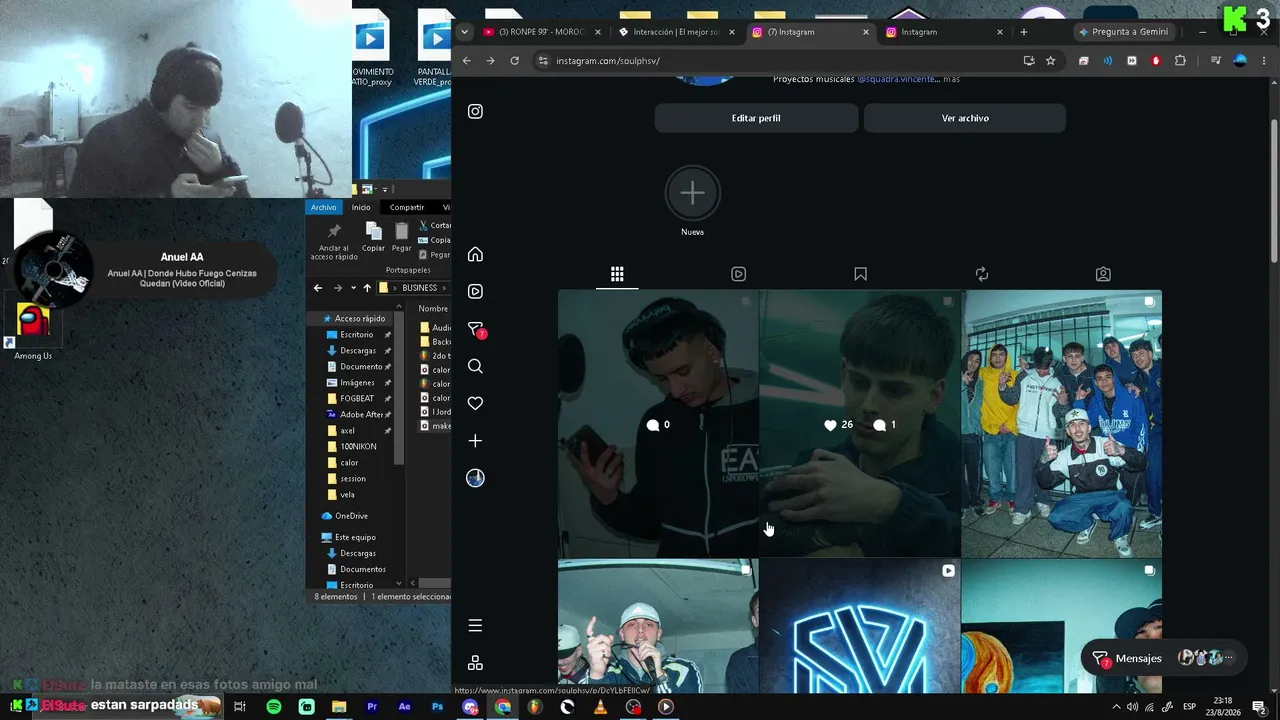Open the Meta apps icon in sidebar
Screen dimensions: 1280x720
pos(475,663)
